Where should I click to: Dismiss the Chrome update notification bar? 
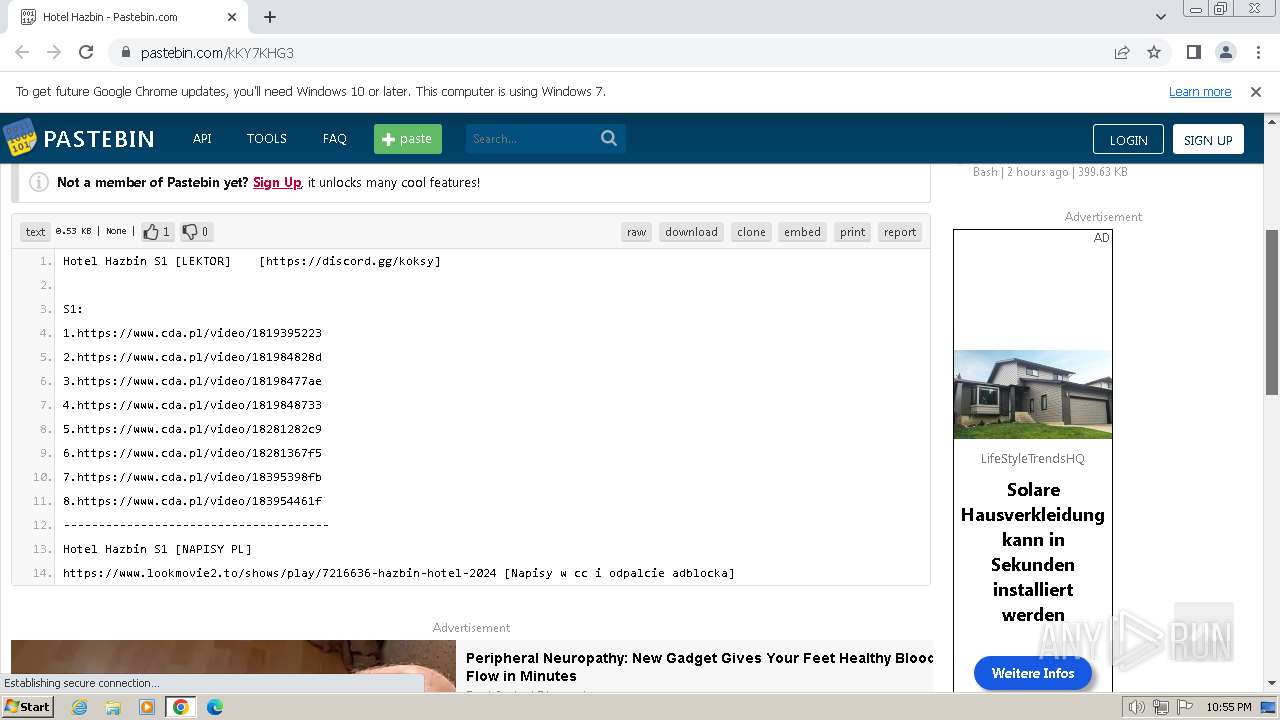(1256, 92)
